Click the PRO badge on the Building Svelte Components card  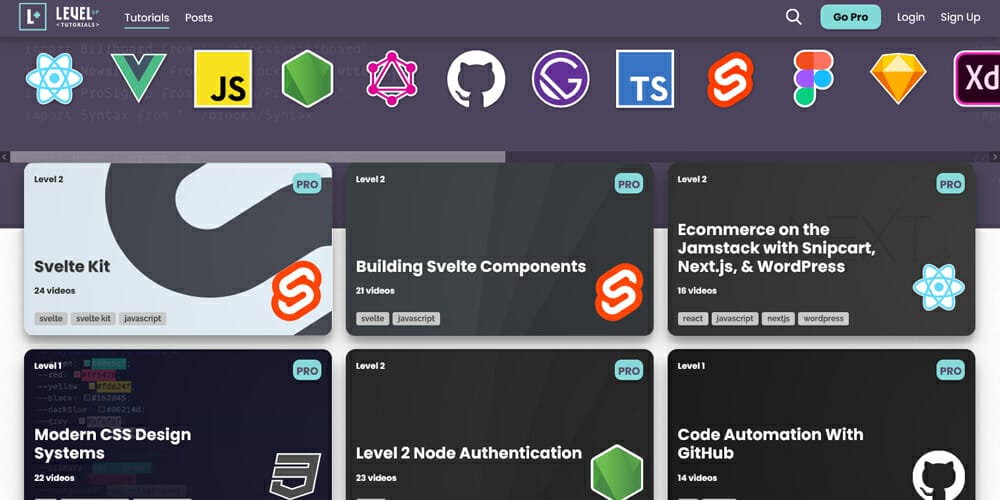point(629,184)
